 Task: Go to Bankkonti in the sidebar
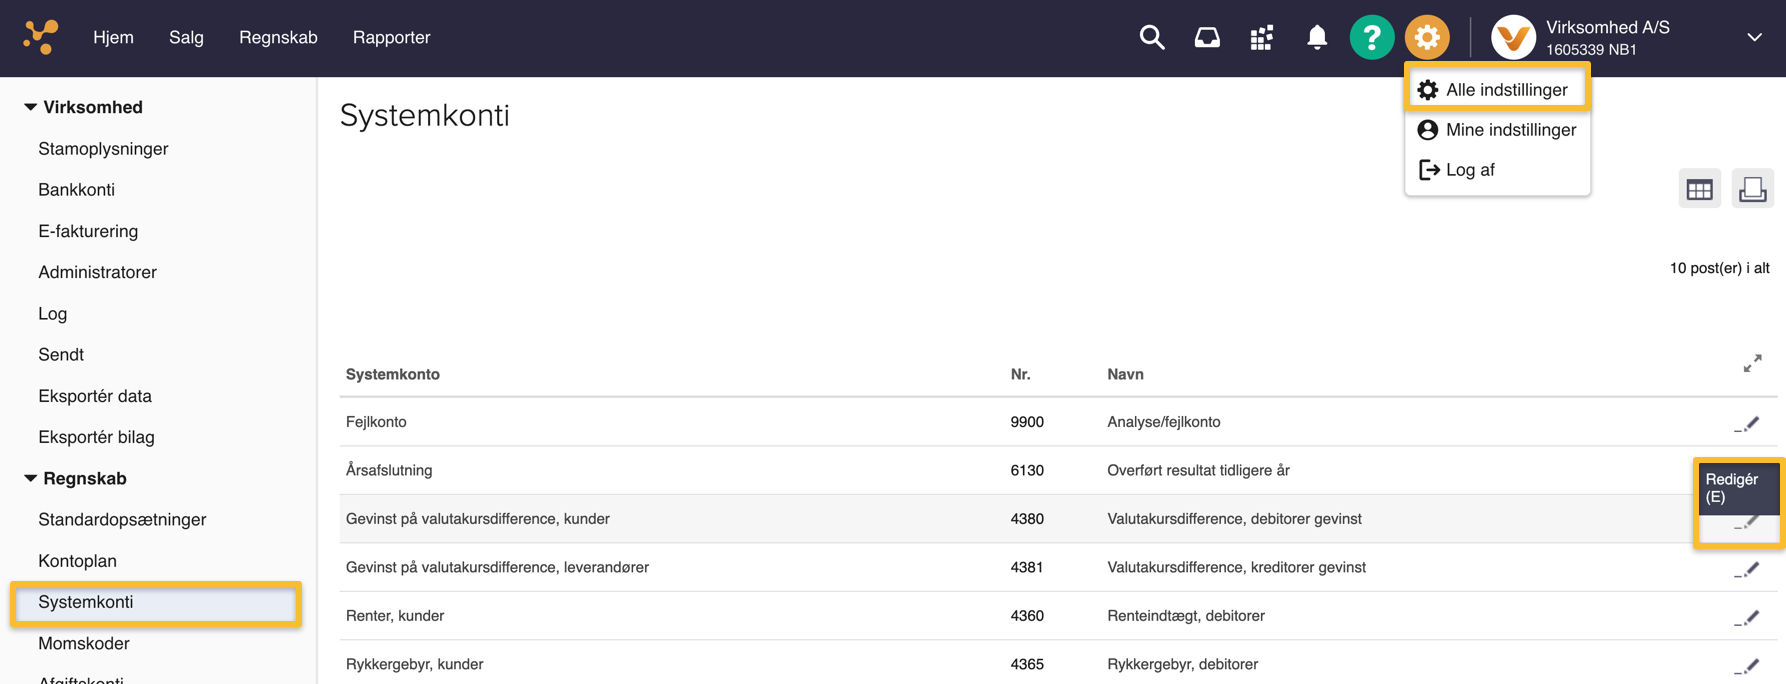tap(76, 190)
